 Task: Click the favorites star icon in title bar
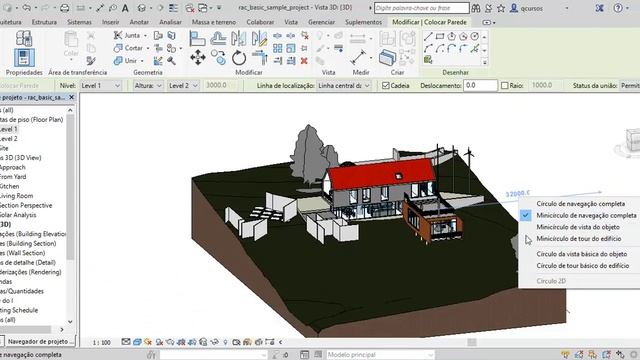[x=501, y=8]
